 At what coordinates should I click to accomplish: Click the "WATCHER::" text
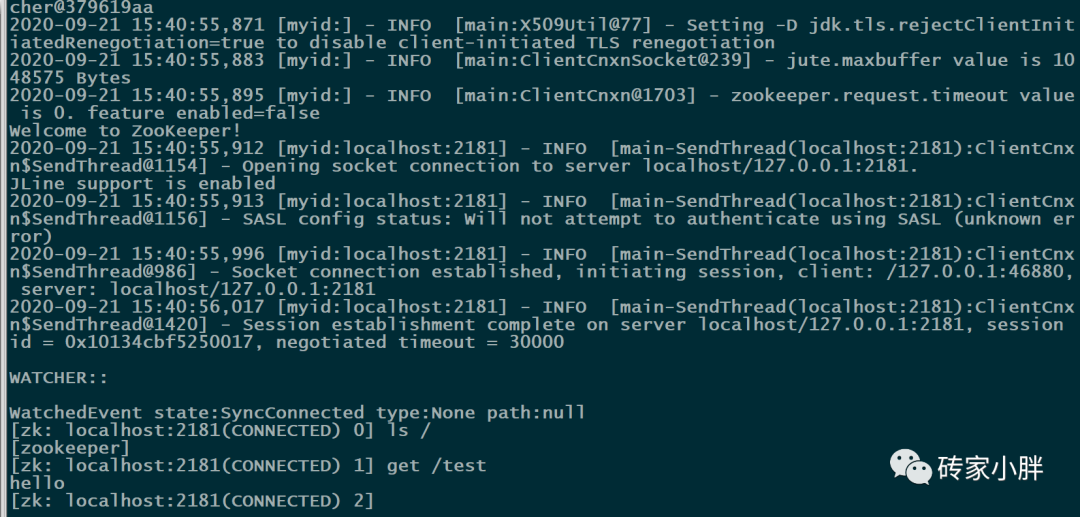pyautogui.click(x=58, y=377)
